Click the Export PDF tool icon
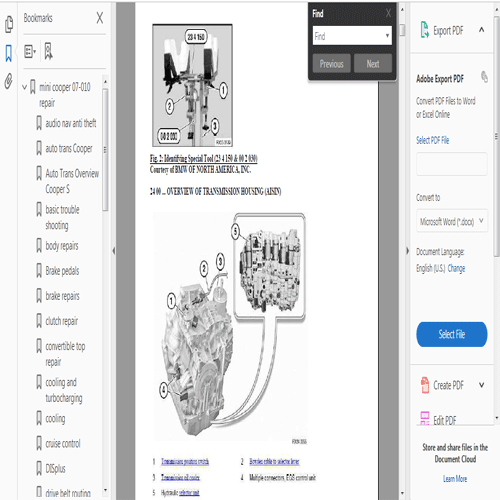The width and height of the screenshot is (500, 500). [424, 30]
